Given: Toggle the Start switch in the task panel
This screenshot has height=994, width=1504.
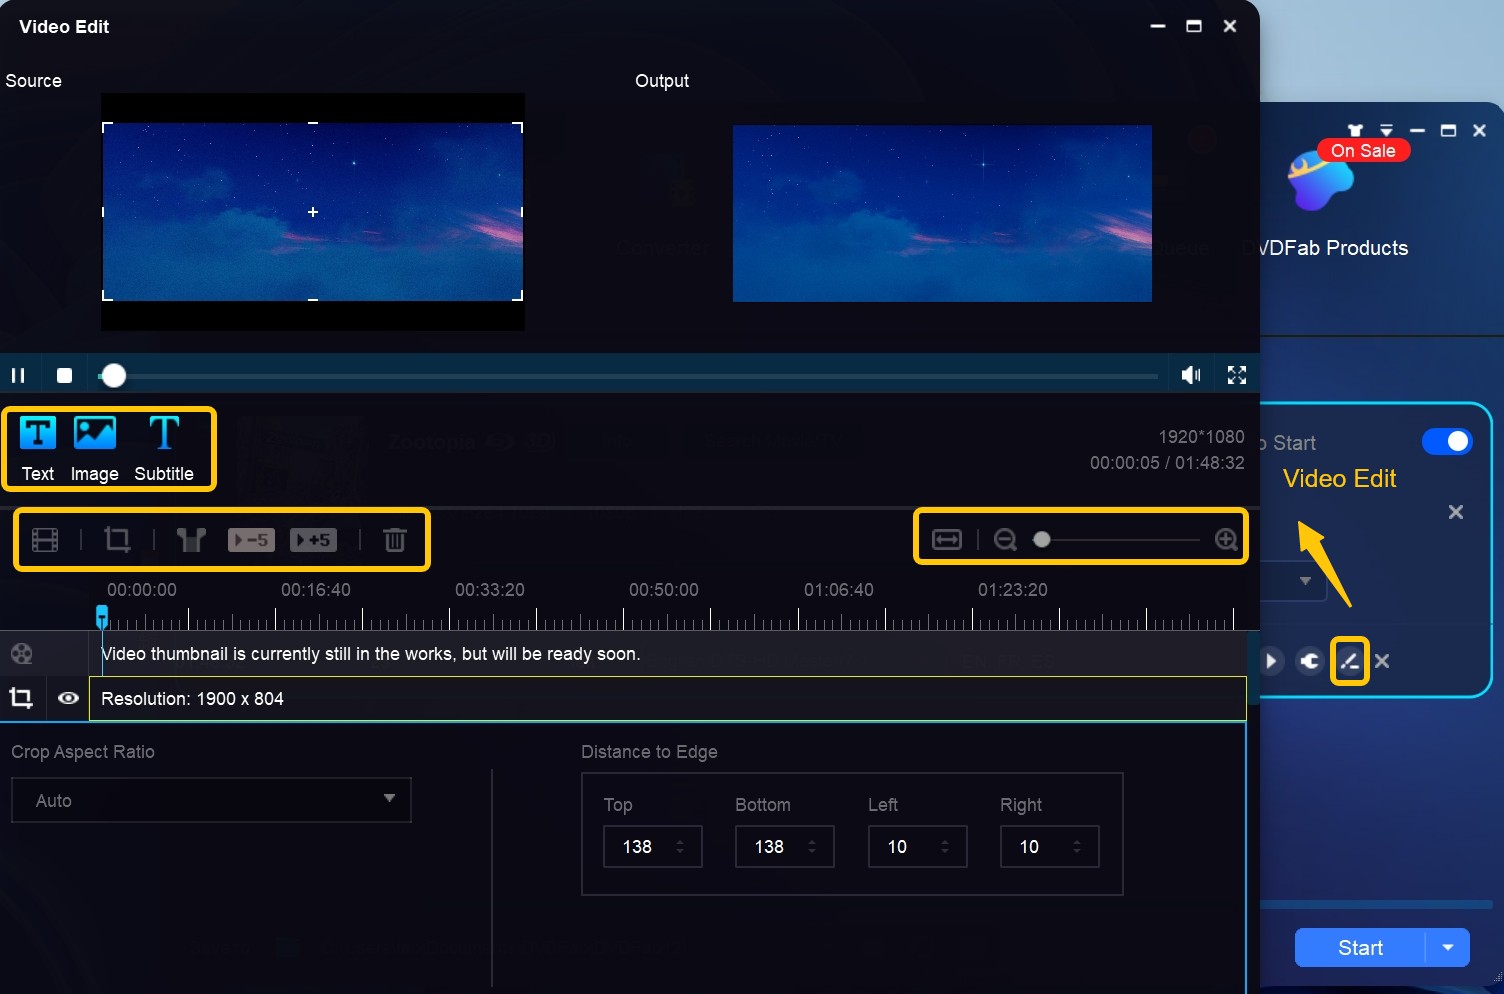Looking at the screenshot, I should tap(1447, 441).
